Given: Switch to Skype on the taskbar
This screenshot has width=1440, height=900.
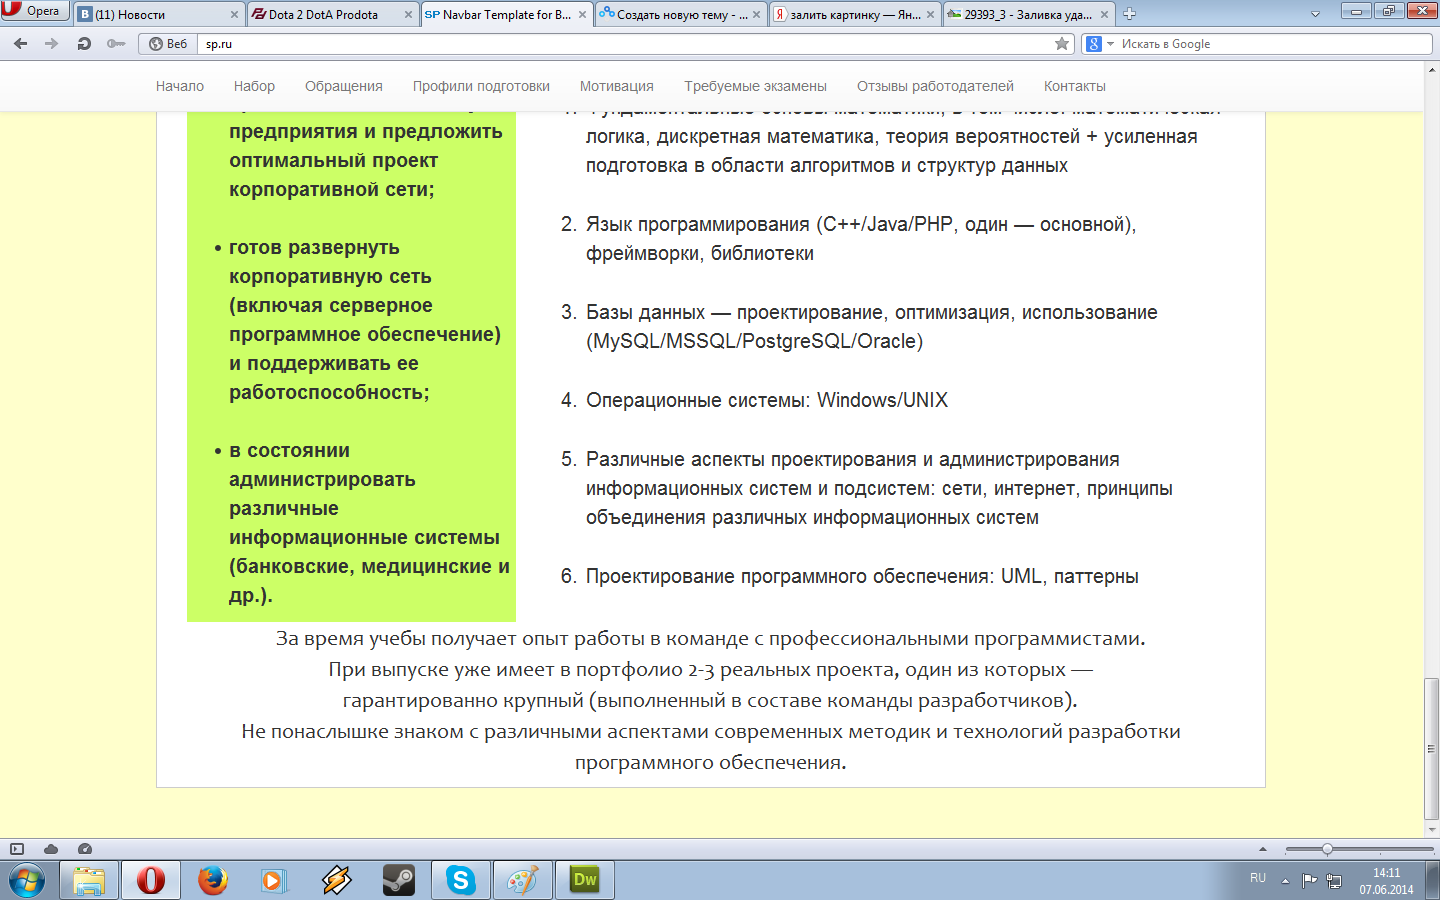Looking at the screenshot, I should [x=461, y=880].
